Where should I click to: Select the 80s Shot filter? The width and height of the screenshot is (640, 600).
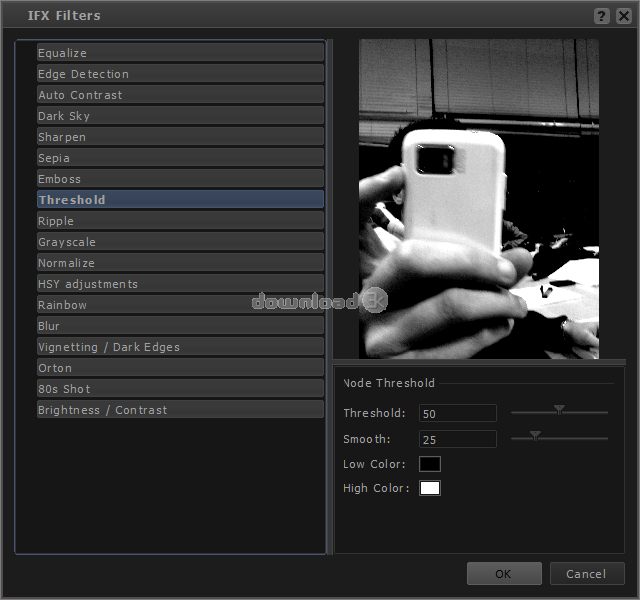pyautogui.click(x=180, y=389)
